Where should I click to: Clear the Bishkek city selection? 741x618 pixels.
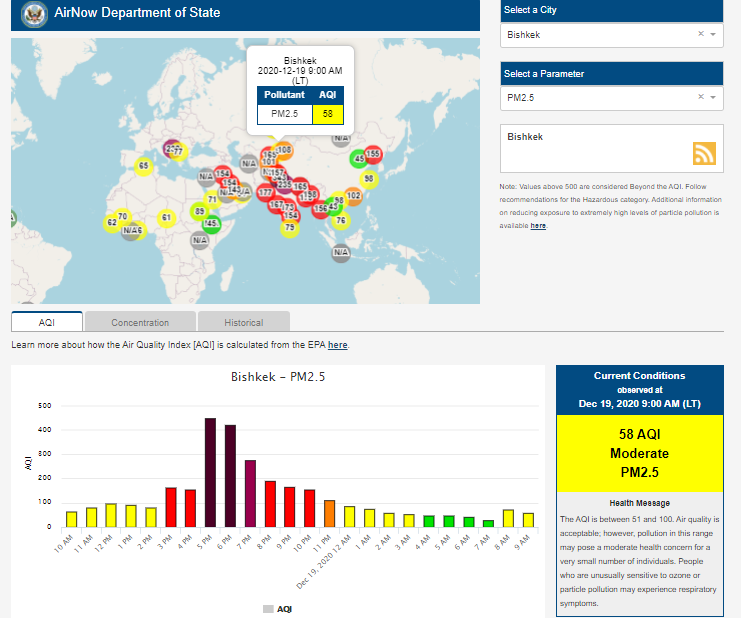701,34
